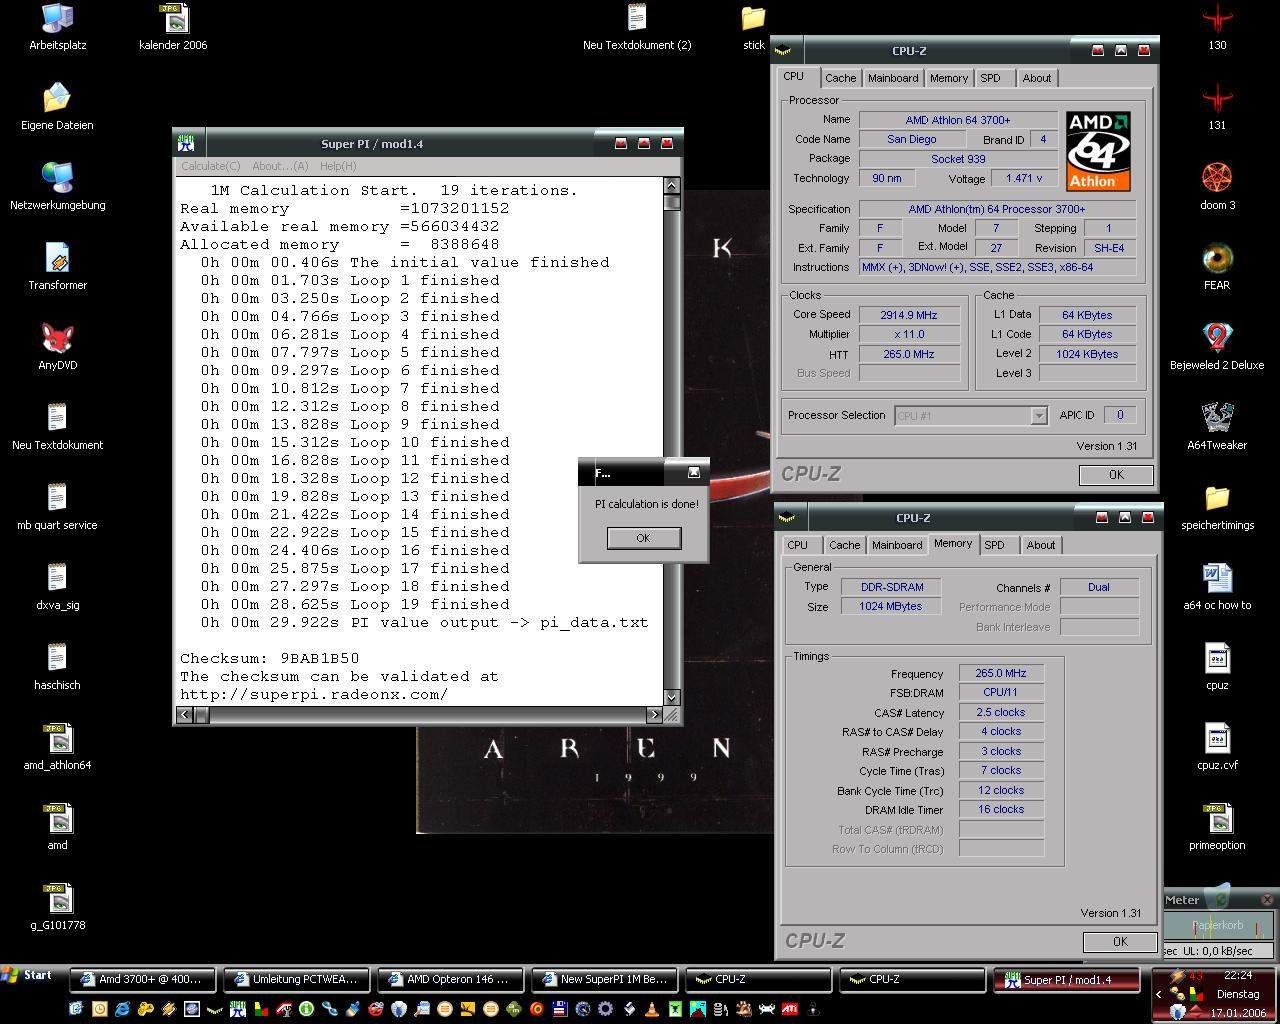Open the mb quart service text file
The image size is (1280, 1024).
click(57, 507)
